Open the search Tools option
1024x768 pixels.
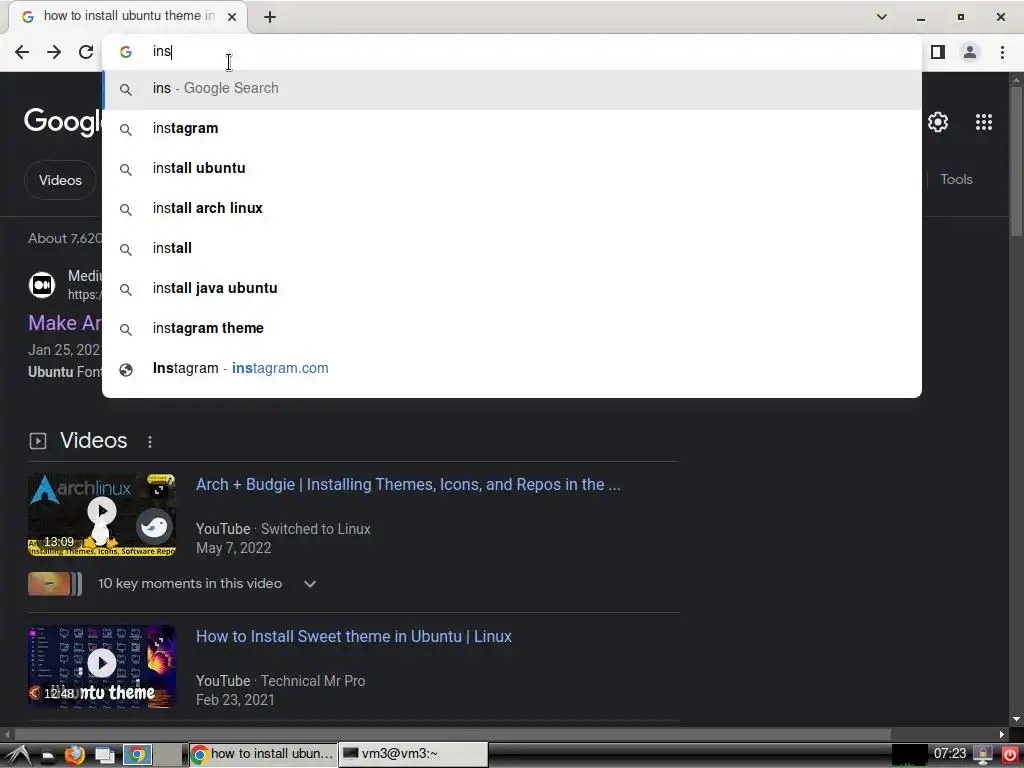[956, 180]
